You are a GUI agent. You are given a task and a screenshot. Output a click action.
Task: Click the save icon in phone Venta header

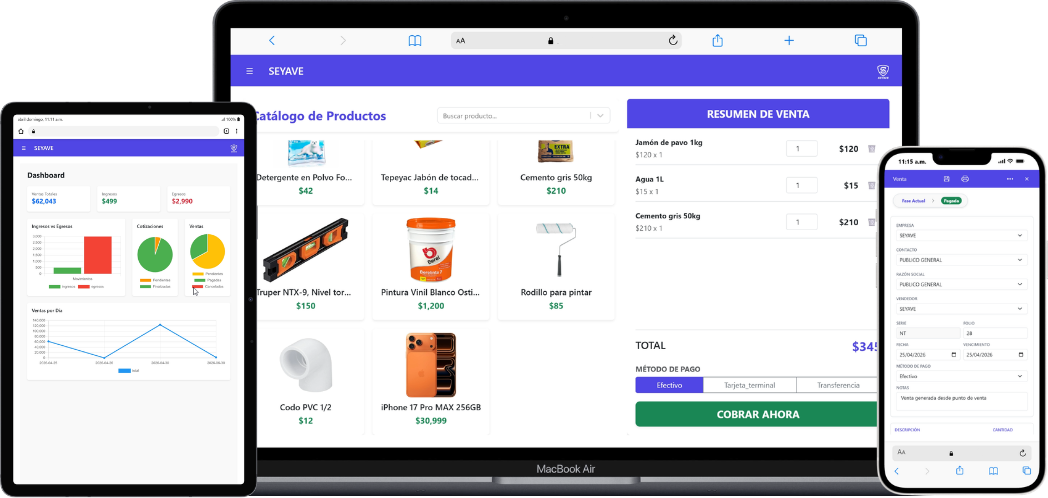click(946, 179)
